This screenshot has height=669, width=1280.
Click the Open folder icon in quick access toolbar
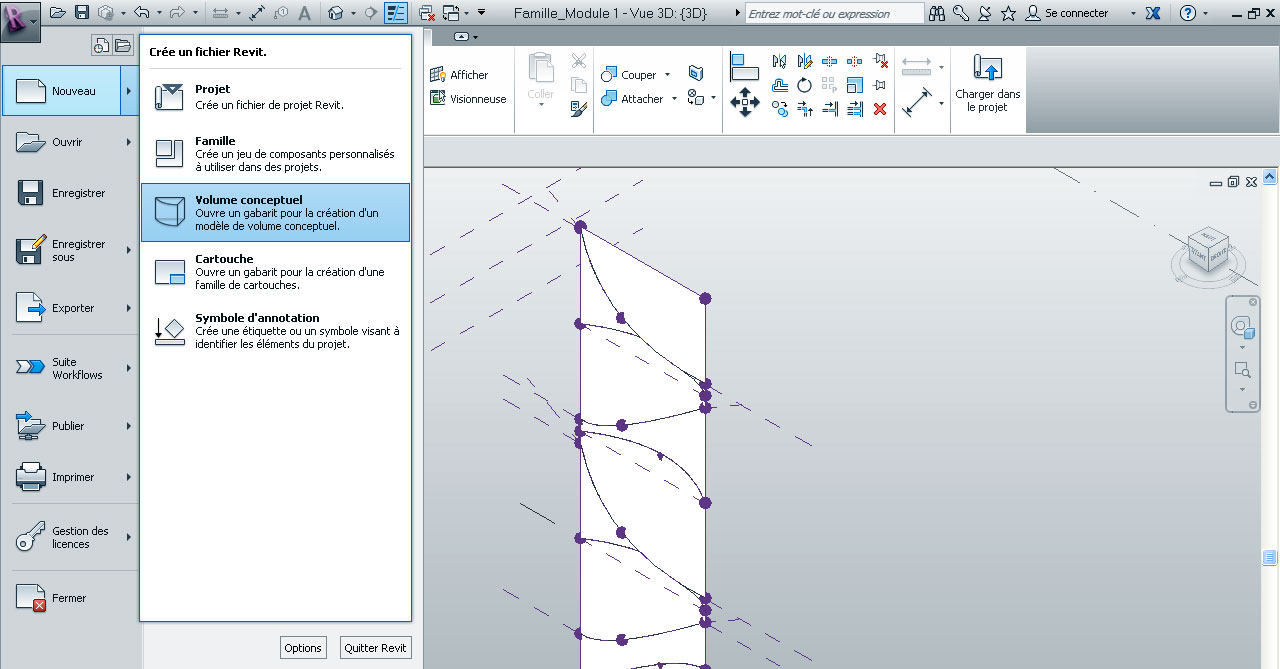click(58, 13)
